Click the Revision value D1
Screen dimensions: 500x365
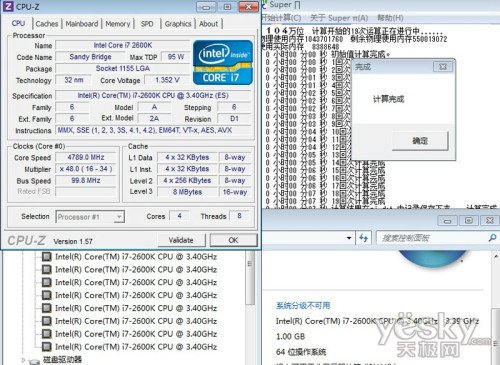pyautogui.click(x=234, y=119)
